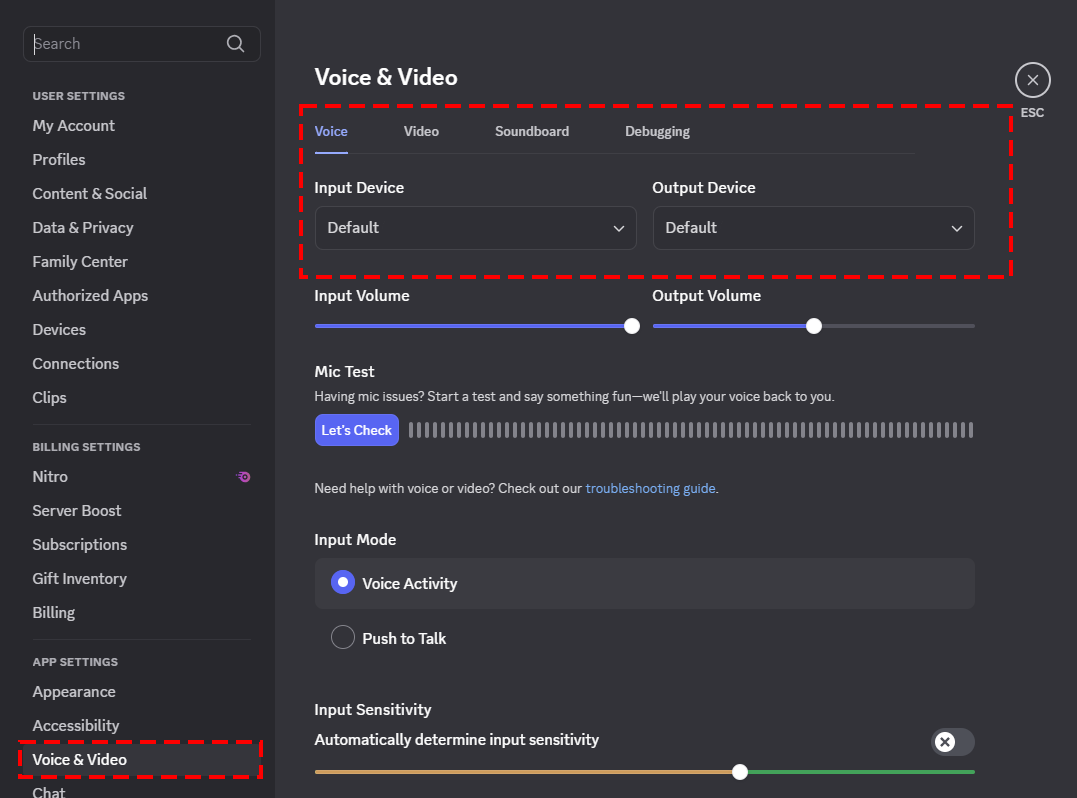Open Content & Social settings
The image size is (1077, 798).
89,194
